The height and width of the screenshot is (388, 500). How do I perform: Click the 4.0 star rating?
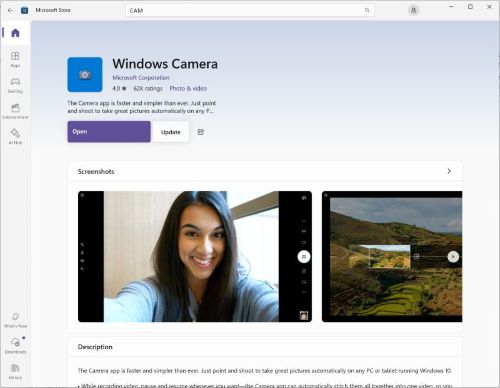point(119,88)
